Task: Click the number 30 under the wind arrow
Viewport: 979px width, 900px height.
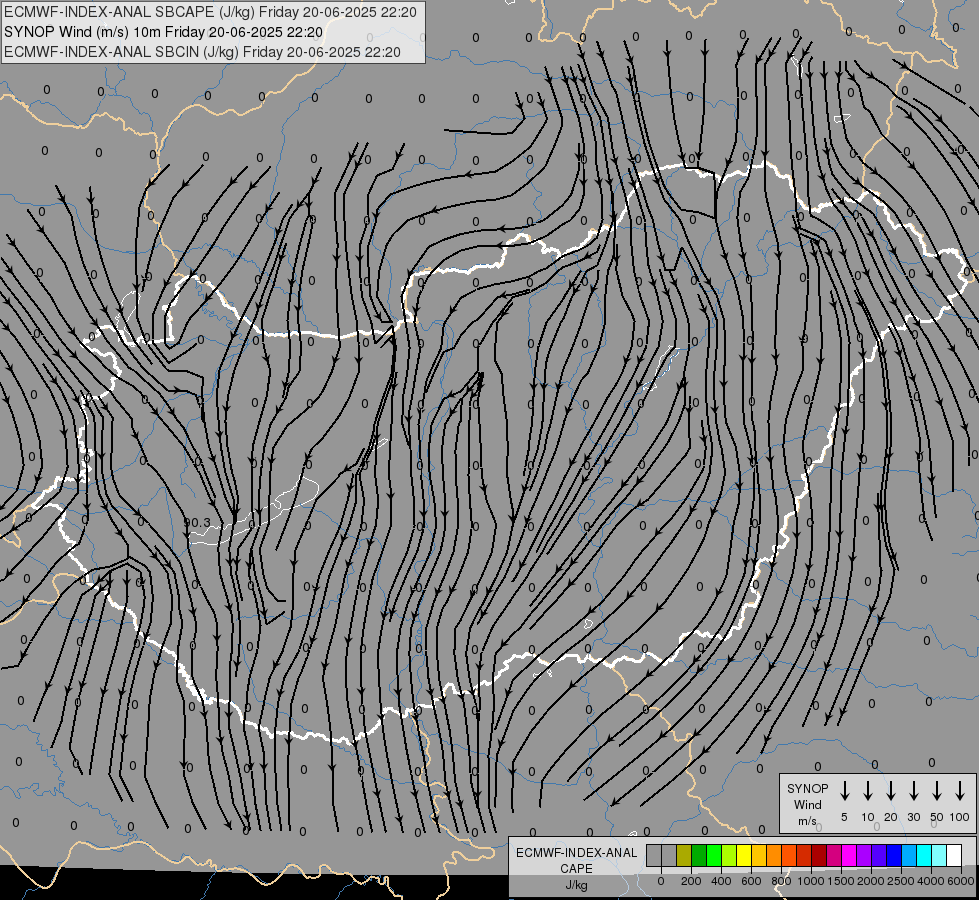Action: [913, 817]
